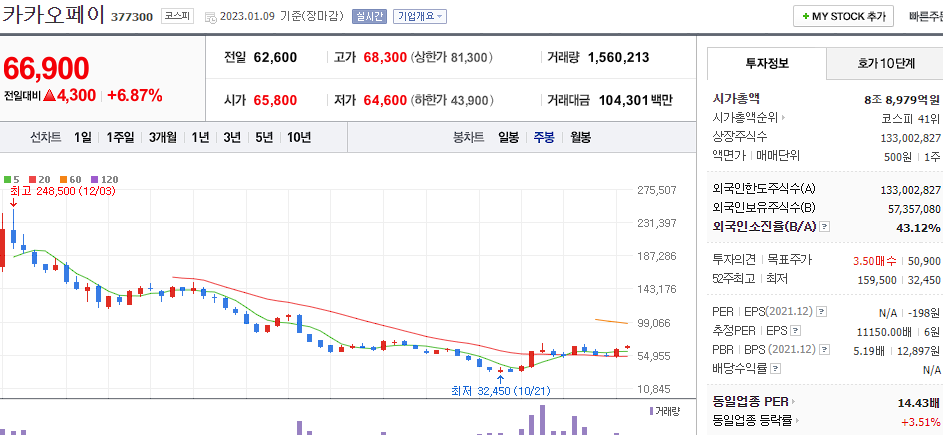Image resolution: width=943 pixels, height=435 pixels.
Task: Click the 동일업종 PER value 14.43배
Action: pos(918,402)
